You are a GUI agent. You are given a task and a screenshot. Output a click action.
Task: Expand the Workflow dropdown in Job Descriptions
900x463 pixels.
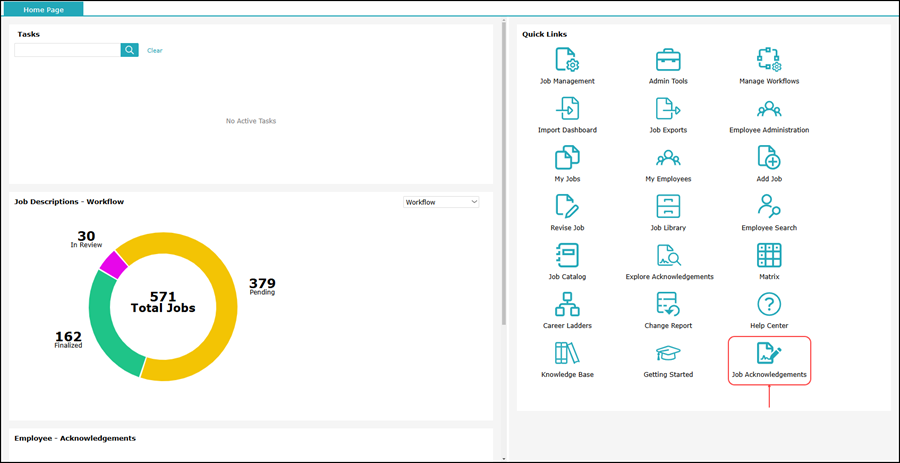[x=441, y=202]
